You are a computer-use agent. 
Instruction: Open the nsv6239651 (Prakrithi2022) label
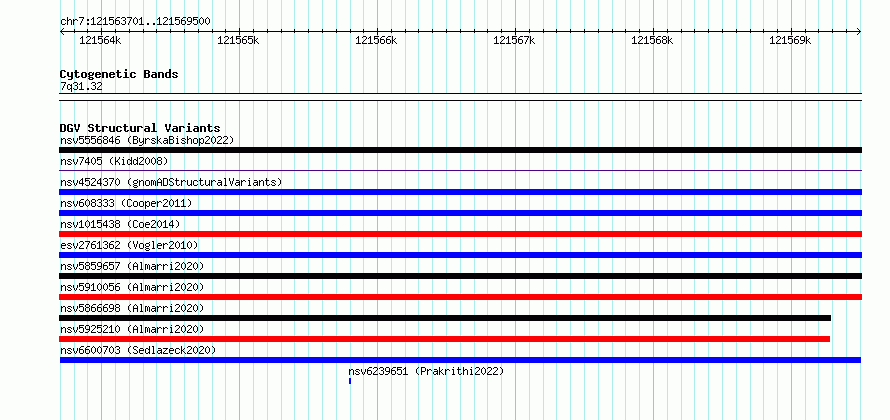(426, 371)
